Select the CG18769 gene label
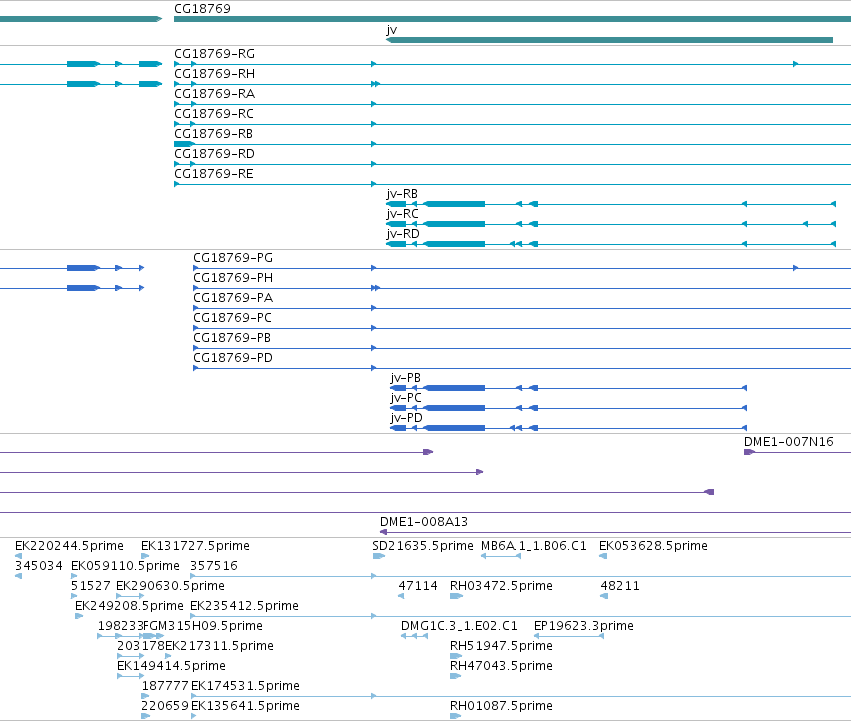Image resolution: width=851 pixels, height=721 pixels. pos(202,9)
